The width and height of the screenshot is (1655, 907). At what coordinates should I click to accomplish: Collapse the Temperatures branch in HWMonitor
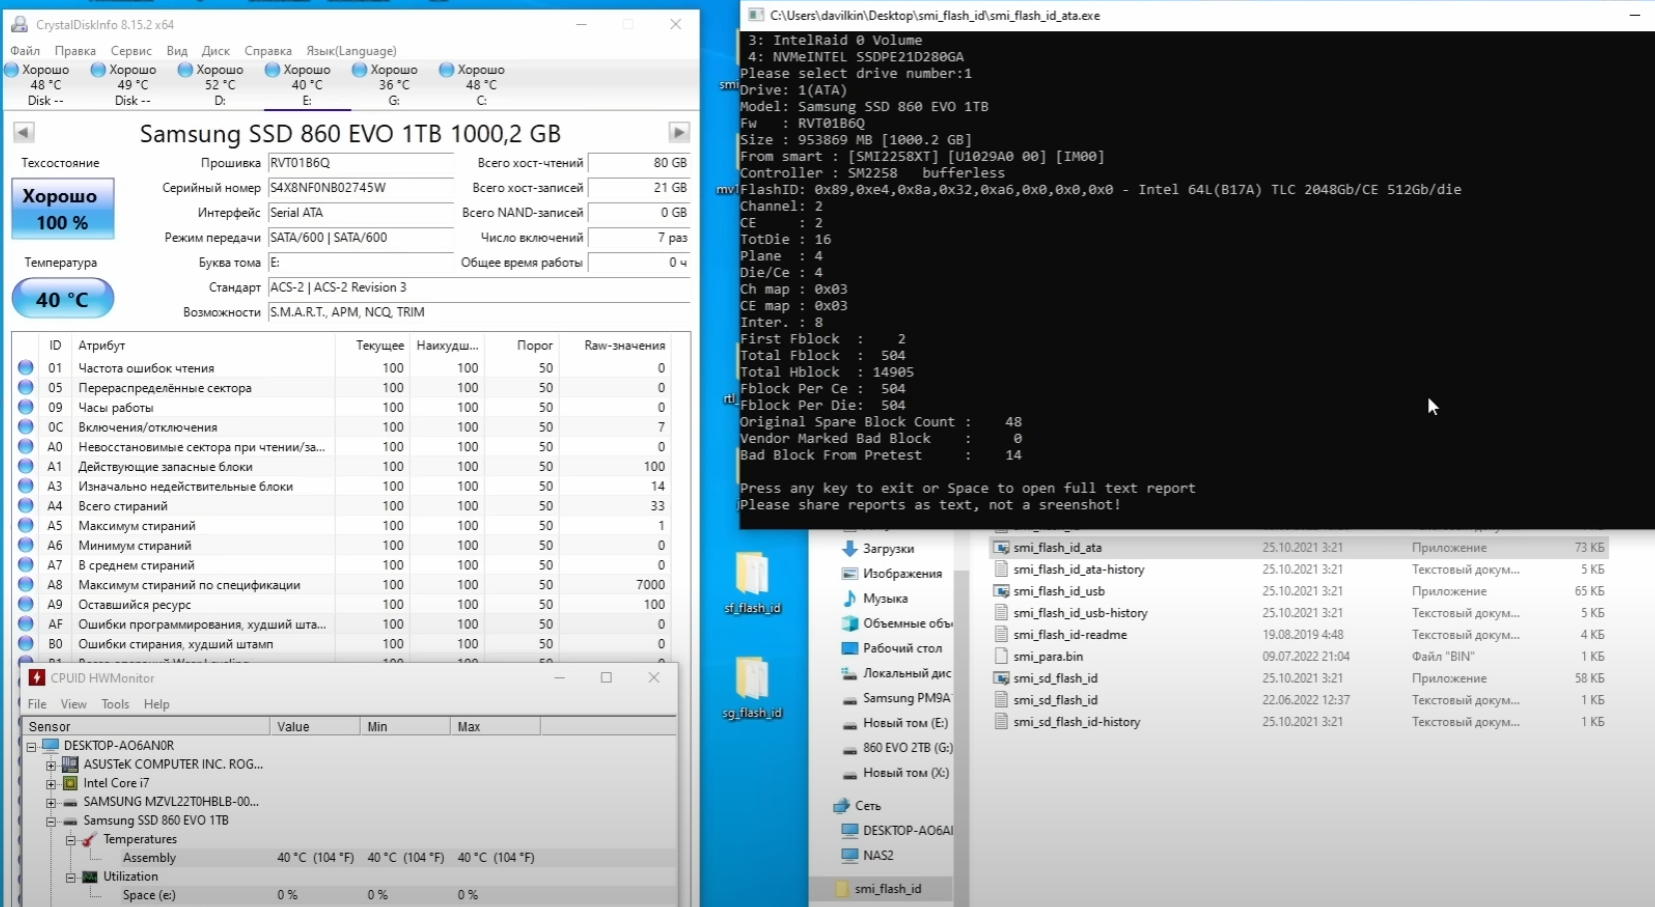click(x=71, y=840)
